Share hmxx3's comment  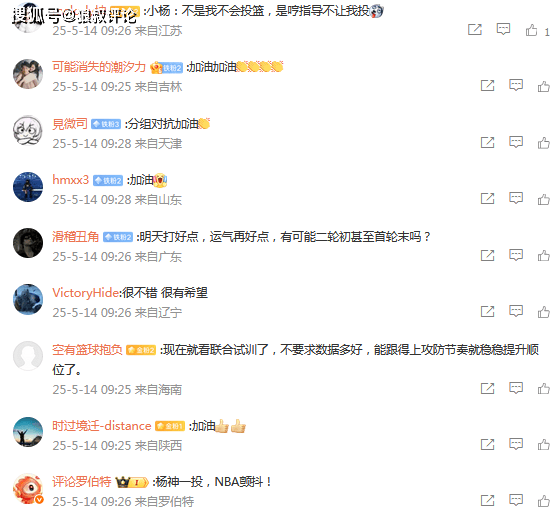(487, 199)
